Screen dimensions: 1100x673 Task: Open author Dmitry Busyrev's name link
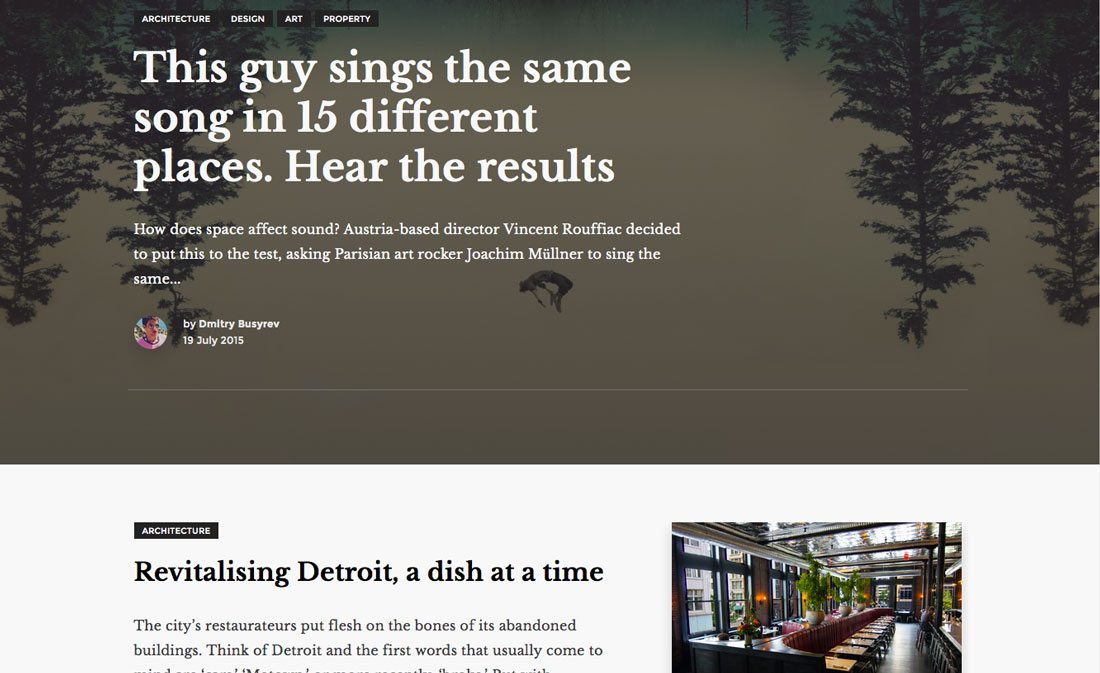[x=239, y=324]
